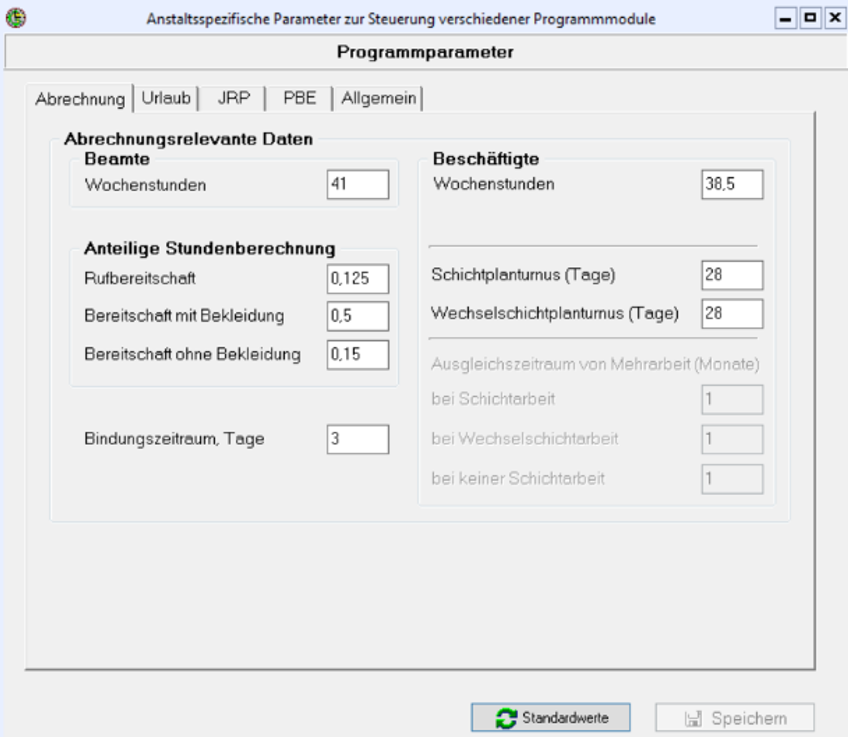Edit Beamte Wochenstunden field showing 41
The image size is (848, 737).
(x=357, y=184)
